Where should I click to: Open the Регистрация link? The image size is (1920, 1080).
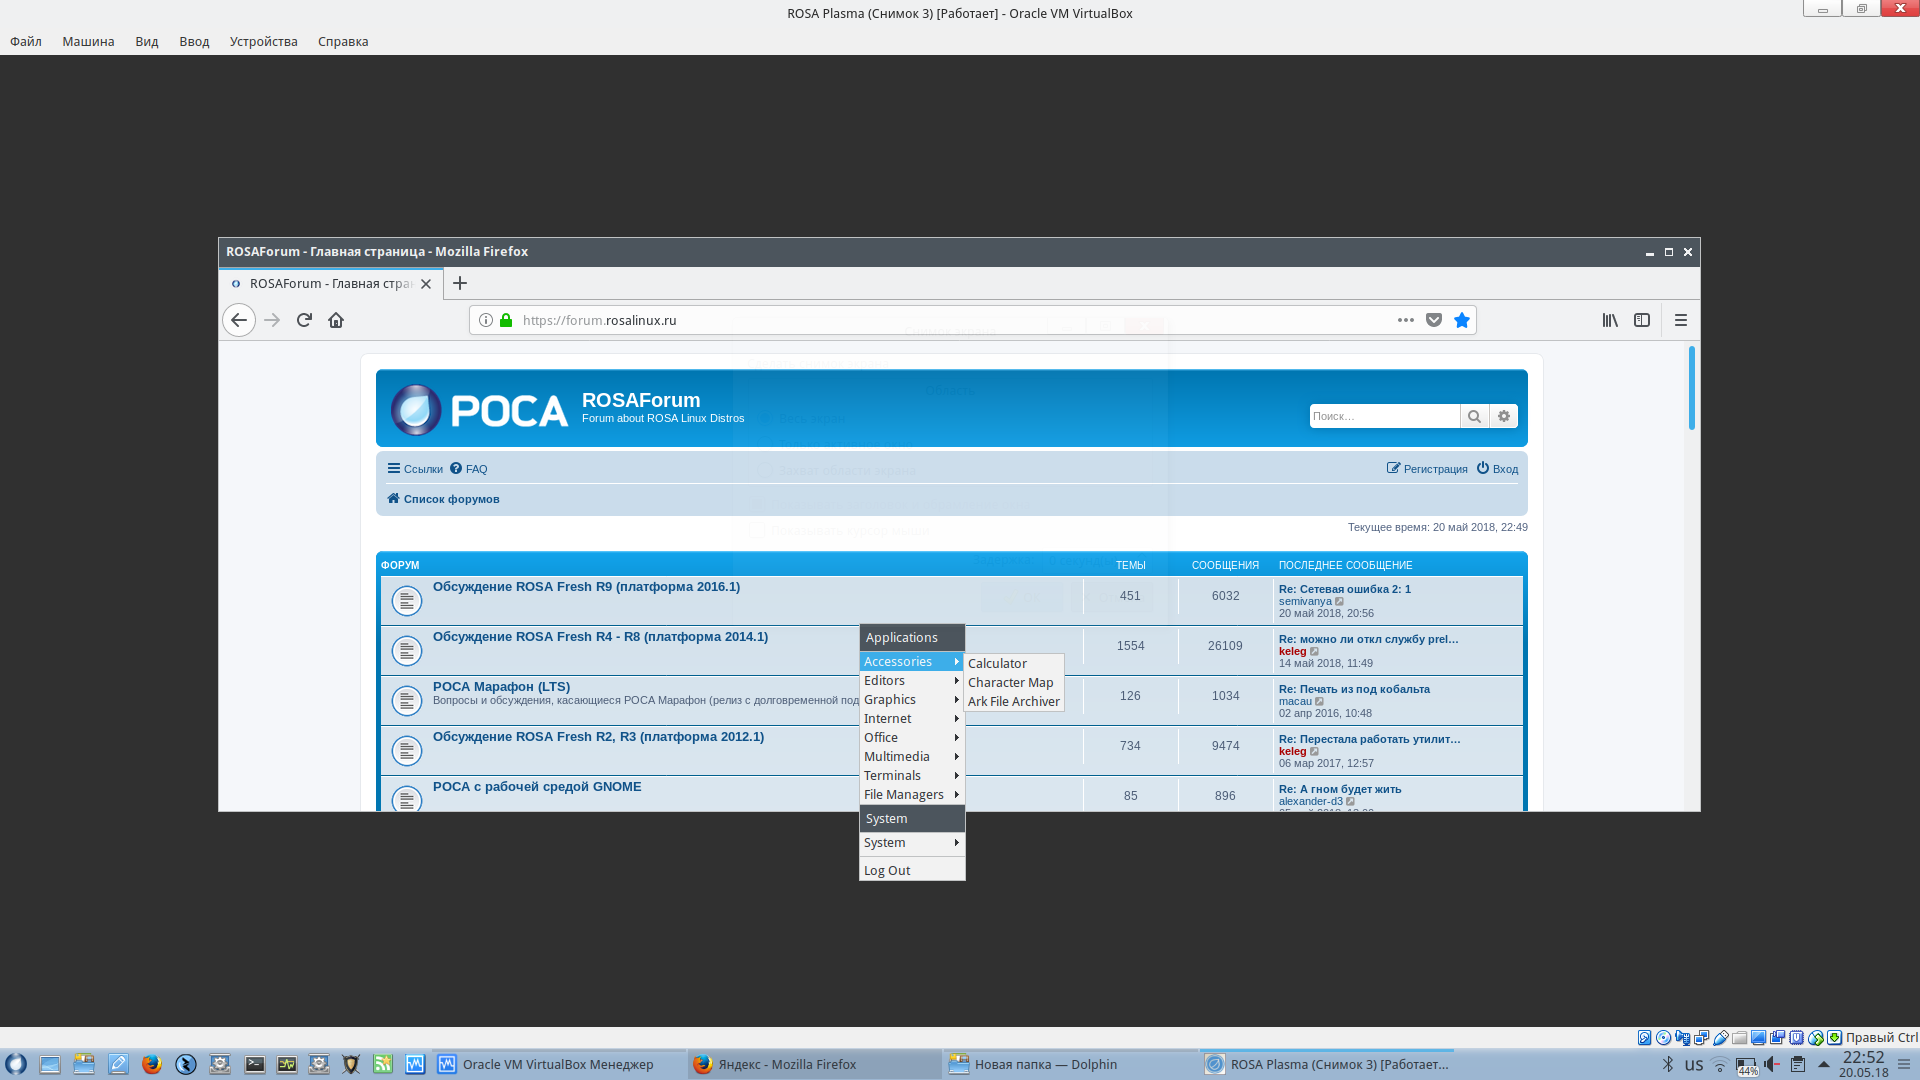(1434, 469)
